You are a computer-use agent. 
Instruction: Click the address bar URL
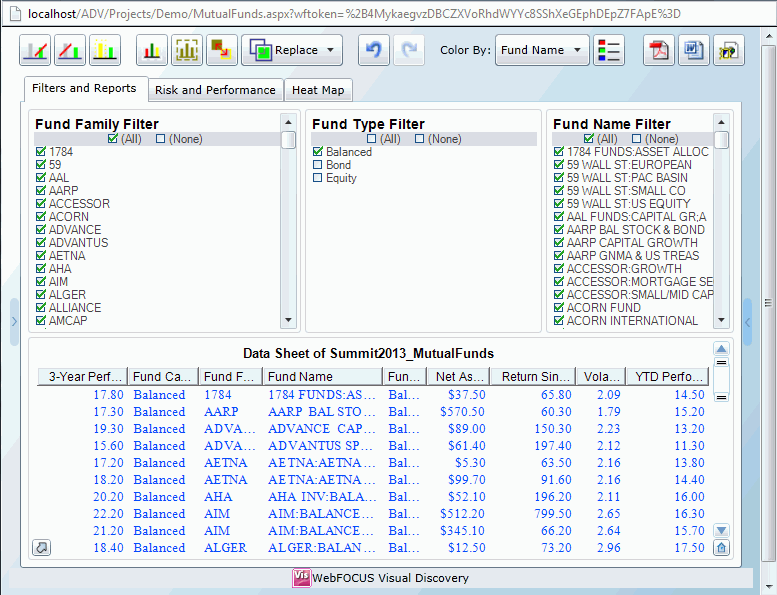(x=354, y=13)
